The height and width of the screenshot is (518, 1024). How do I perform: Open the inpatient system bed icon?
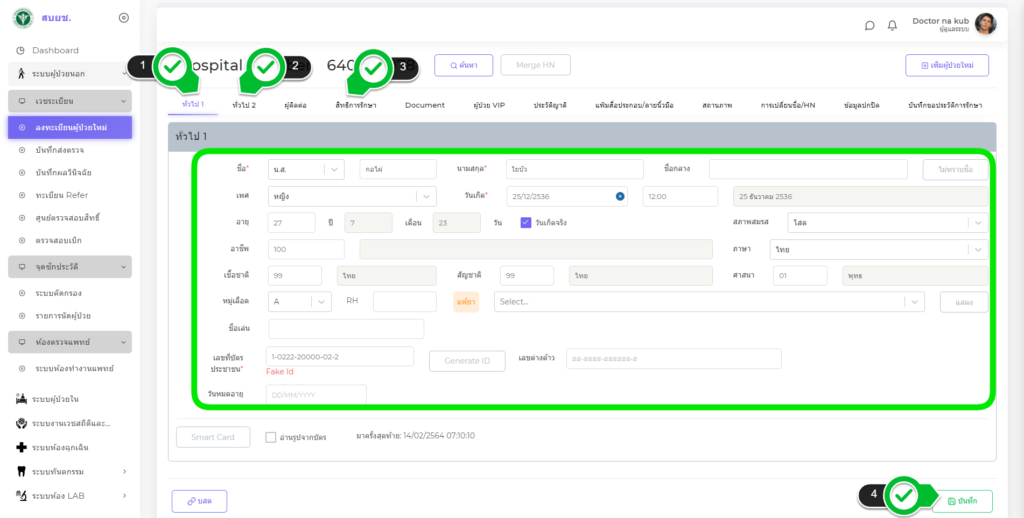[x=22, y=398]
